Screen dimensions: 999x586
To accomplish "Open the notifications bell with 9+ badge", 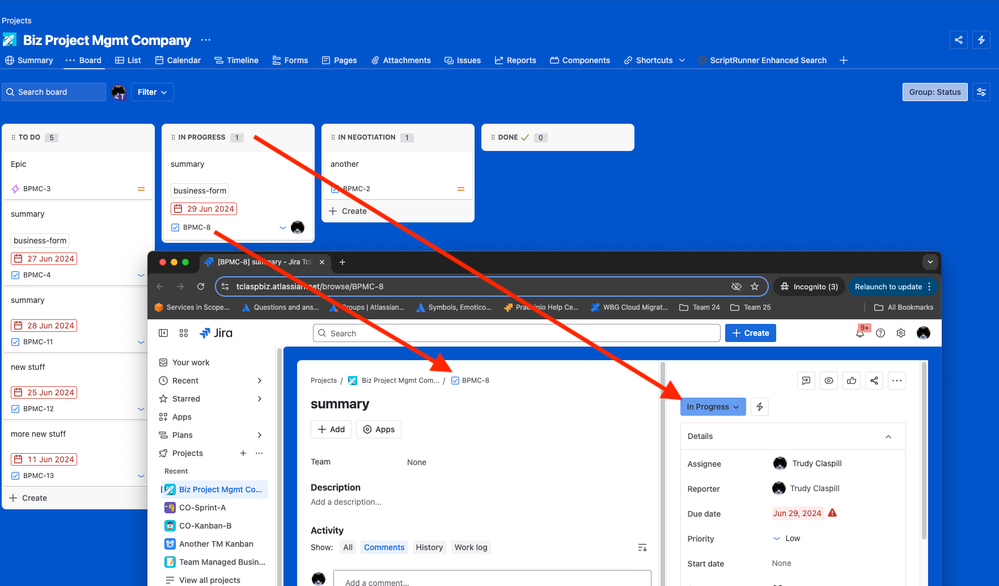I will pos(860,332).
